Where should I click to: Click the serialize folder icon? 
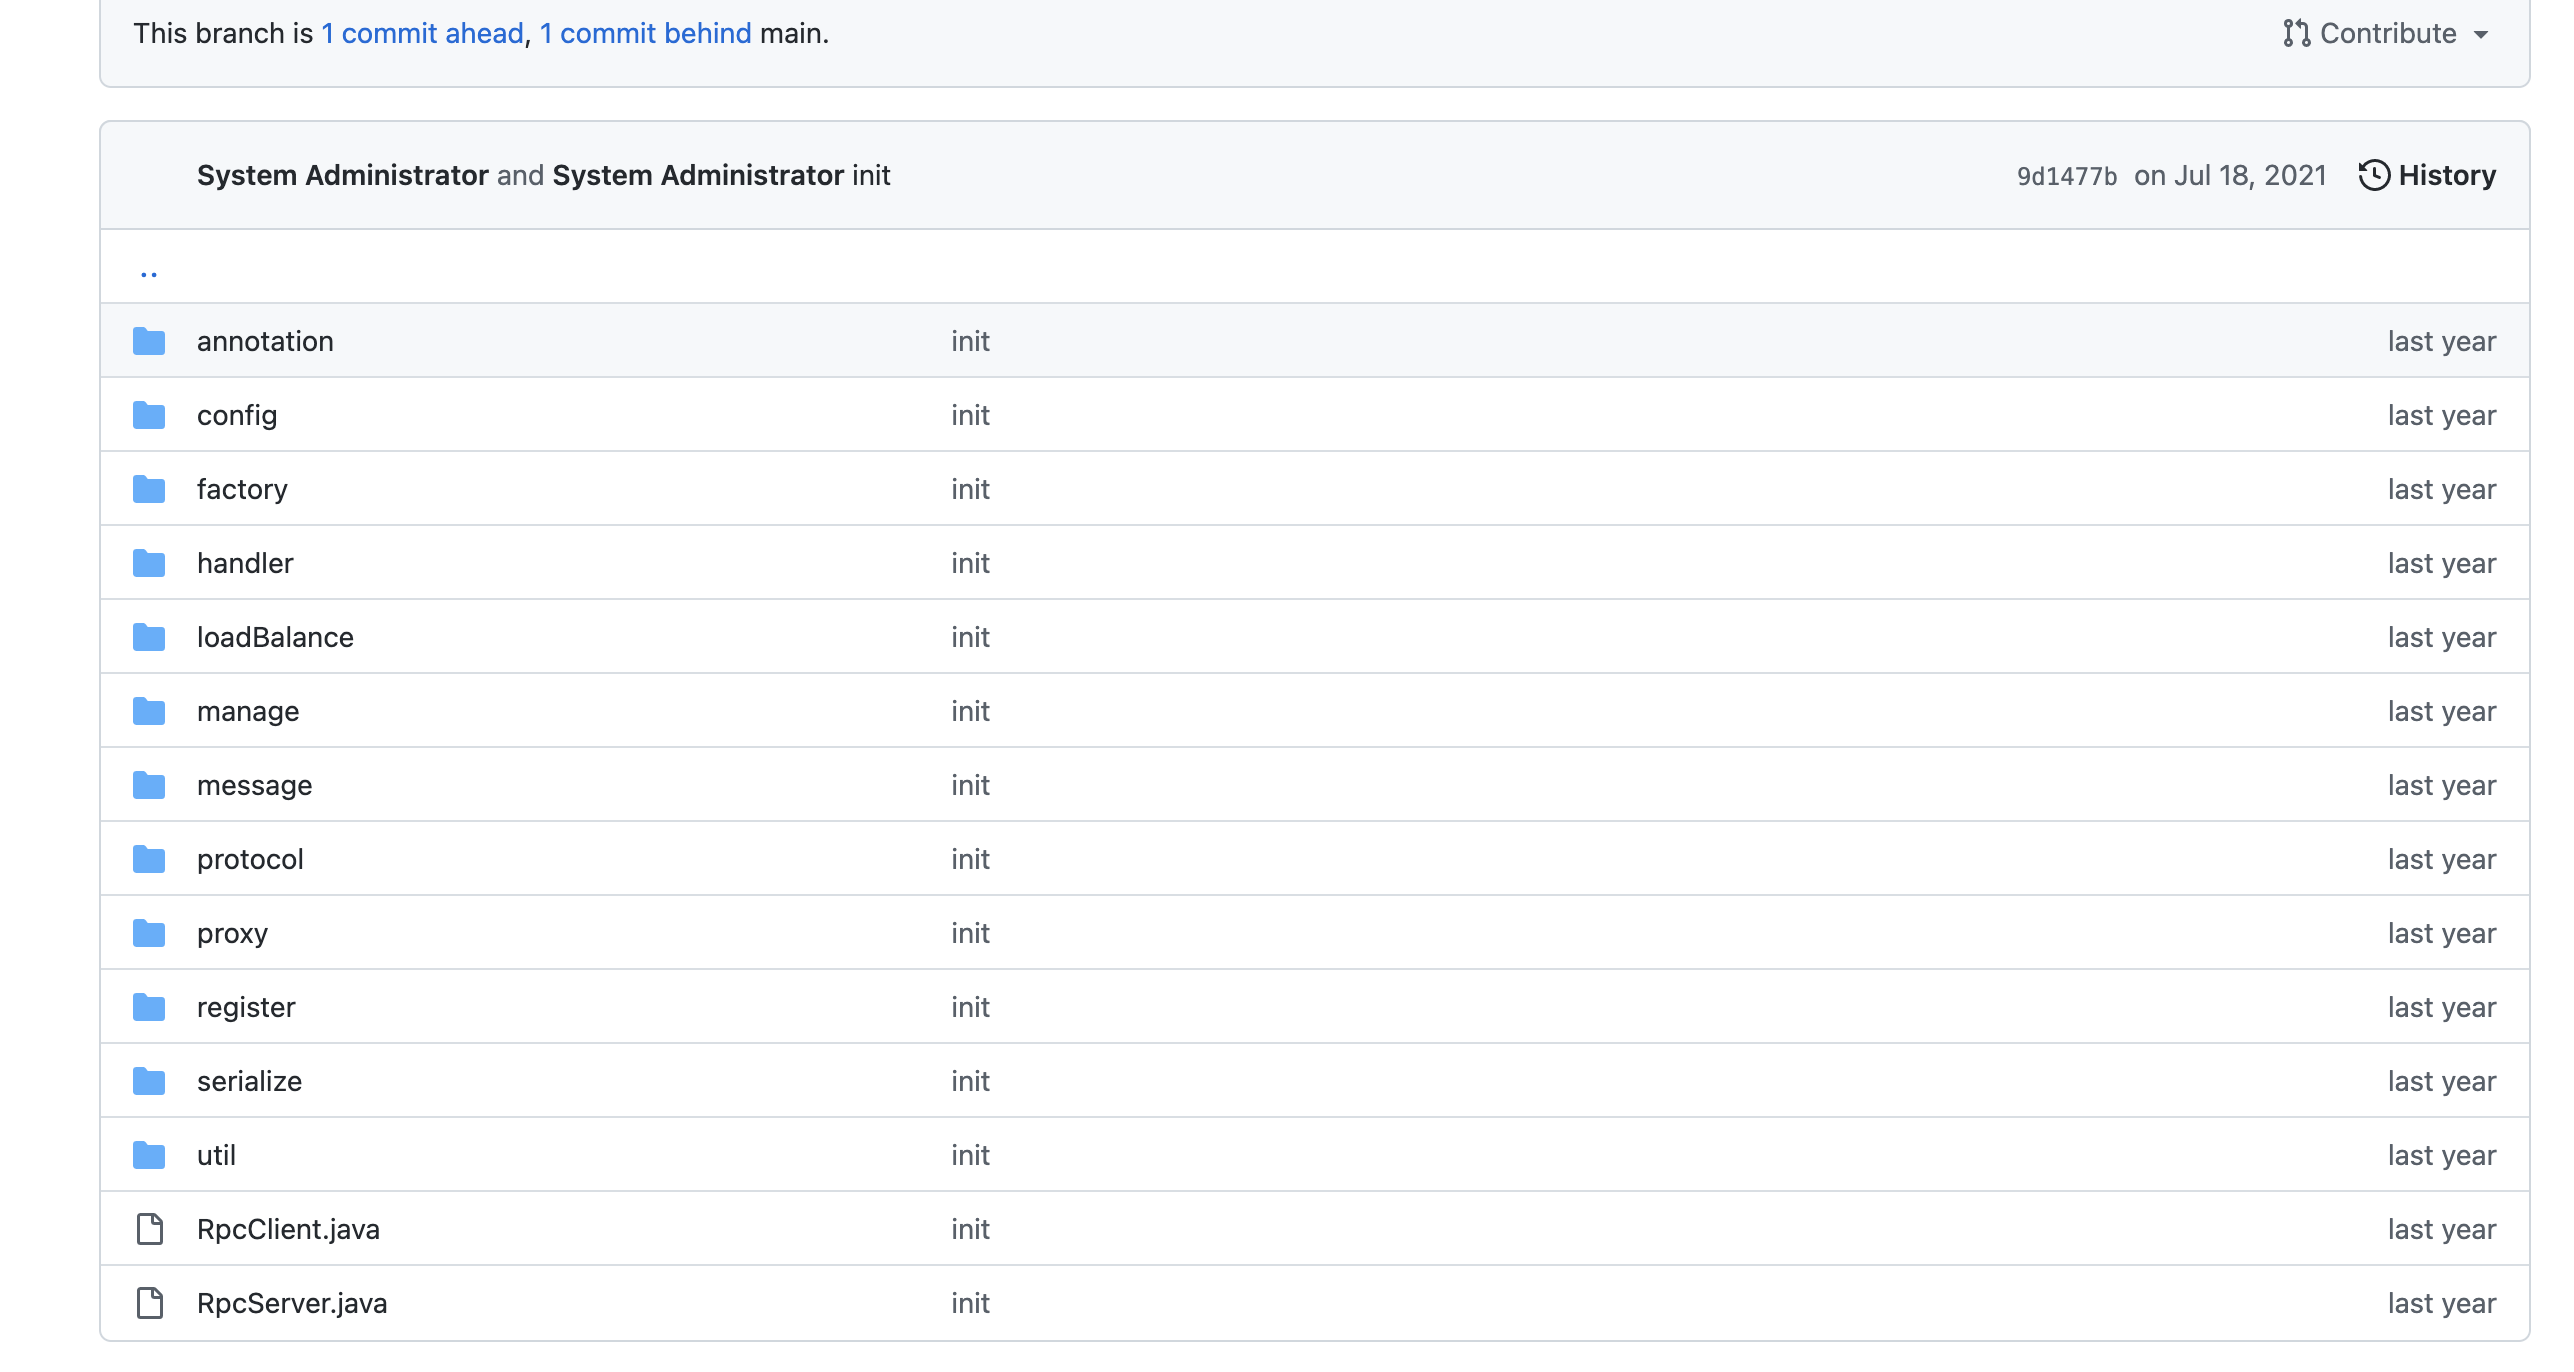click(149, 1081)
